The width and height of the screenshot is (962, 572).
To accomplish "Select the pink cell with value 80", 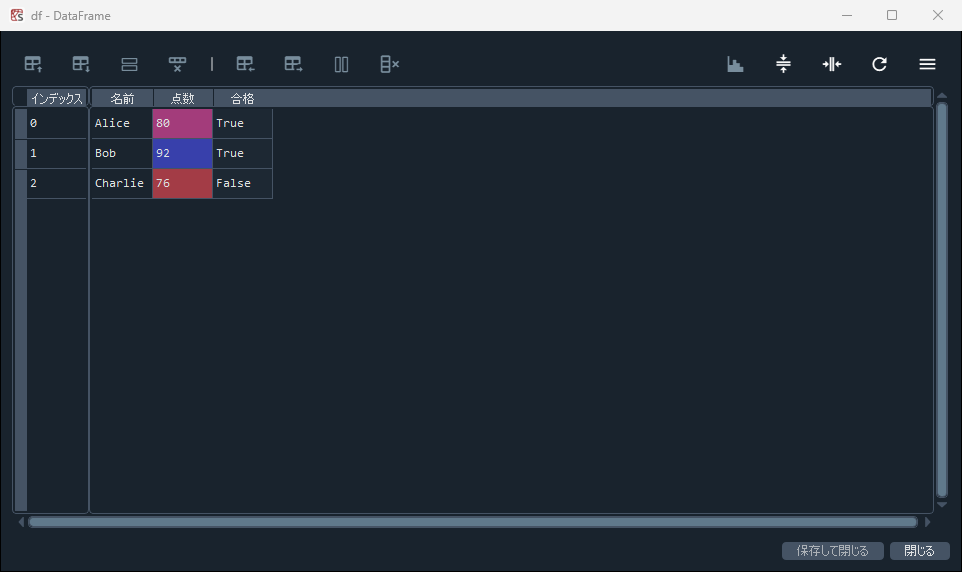I will [182, 123].
